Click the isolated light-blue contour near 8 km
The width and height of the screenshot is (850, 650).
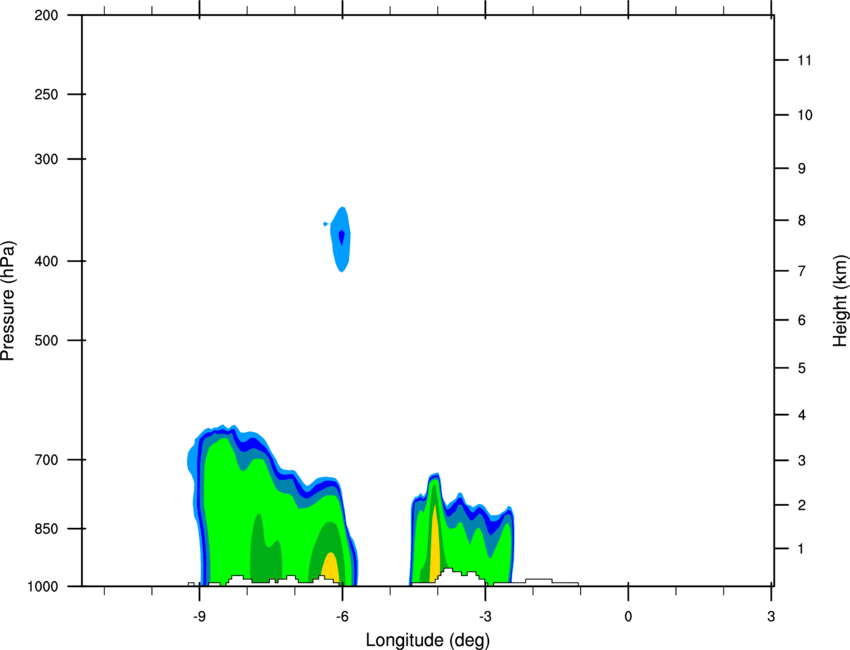340,239
